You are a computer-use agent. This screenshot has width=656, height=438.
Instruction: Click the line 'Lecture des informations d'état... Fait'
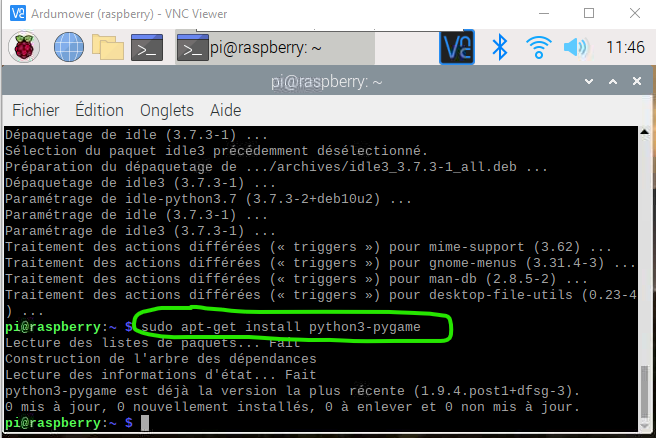coord(161,375)
